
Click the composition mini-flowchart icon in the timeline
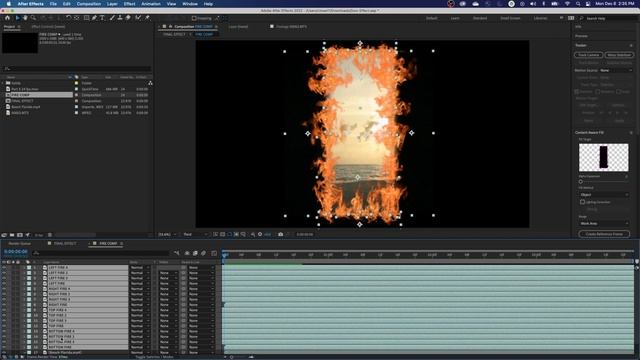[x=176, y=253]
